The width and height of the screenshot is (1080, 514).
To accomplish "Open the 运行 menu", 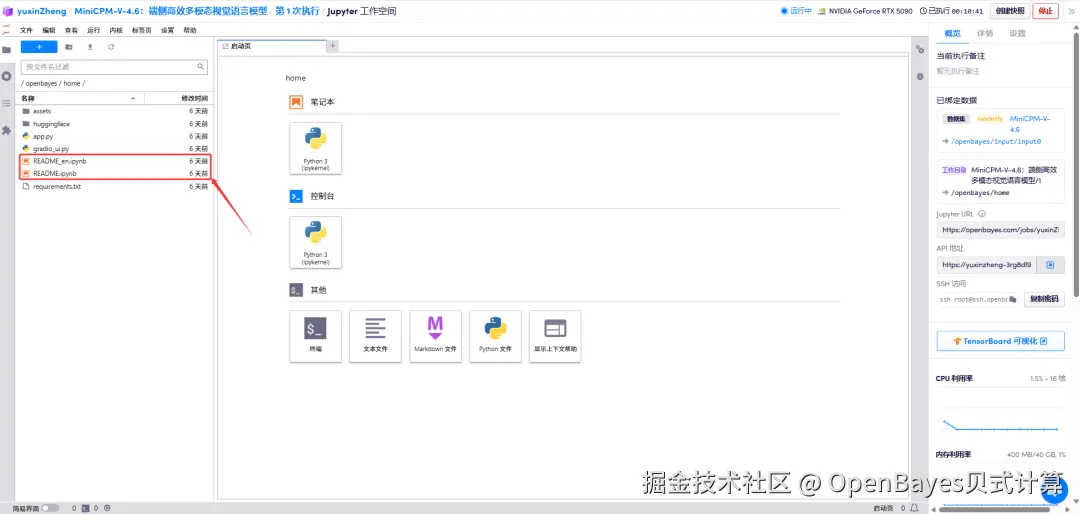I will (x=94, y=30).
